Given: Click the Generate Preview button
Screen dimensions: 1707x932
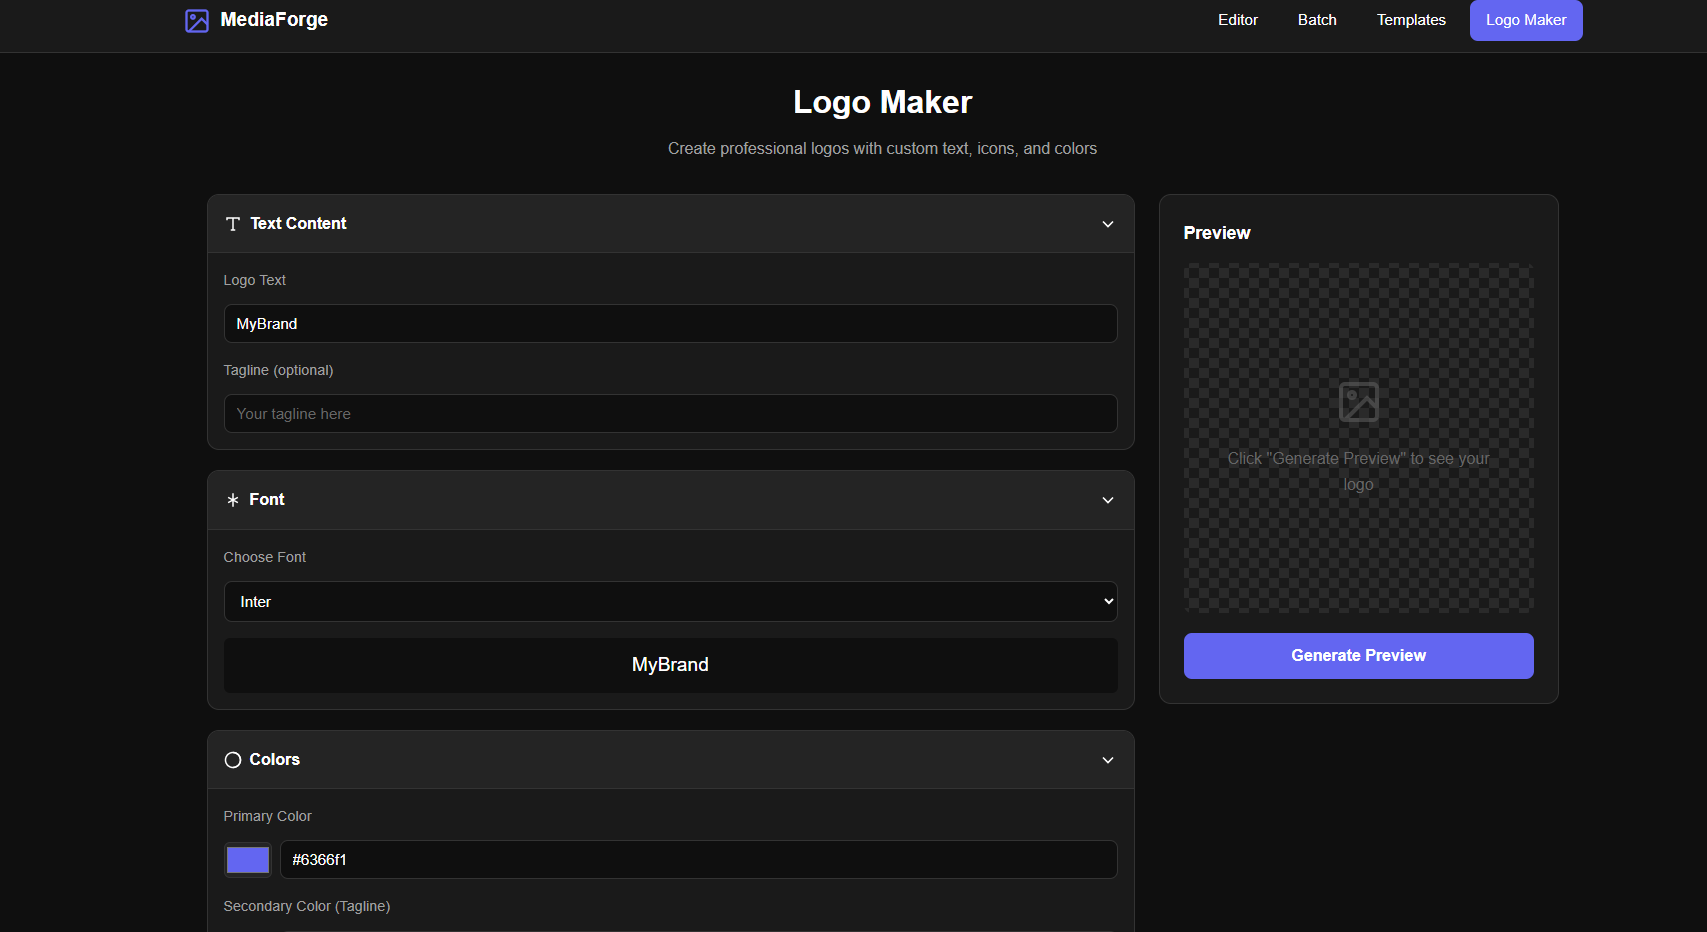Looking at the screenshot, I should tap(1358, 655).
